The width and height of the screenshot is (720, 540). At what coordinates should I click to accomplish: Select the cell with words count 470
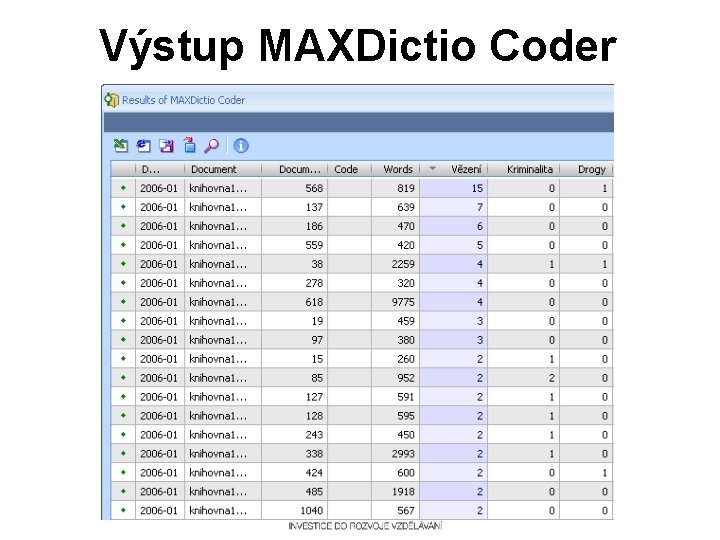pyautogui.click(x=395, y=226)
